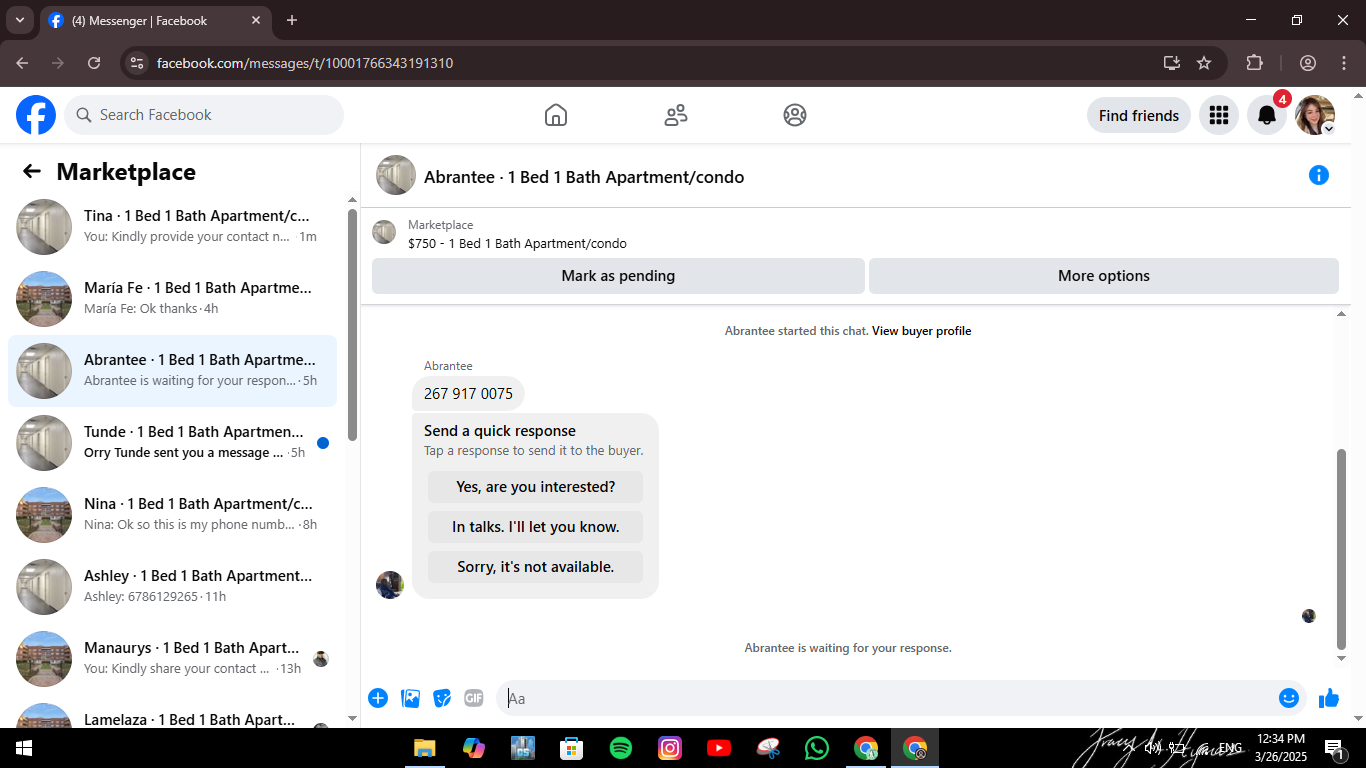Viewport: 1366px width, 768px height.
Task: Open Spotify from the taskbar
Action: coord(621,748)
